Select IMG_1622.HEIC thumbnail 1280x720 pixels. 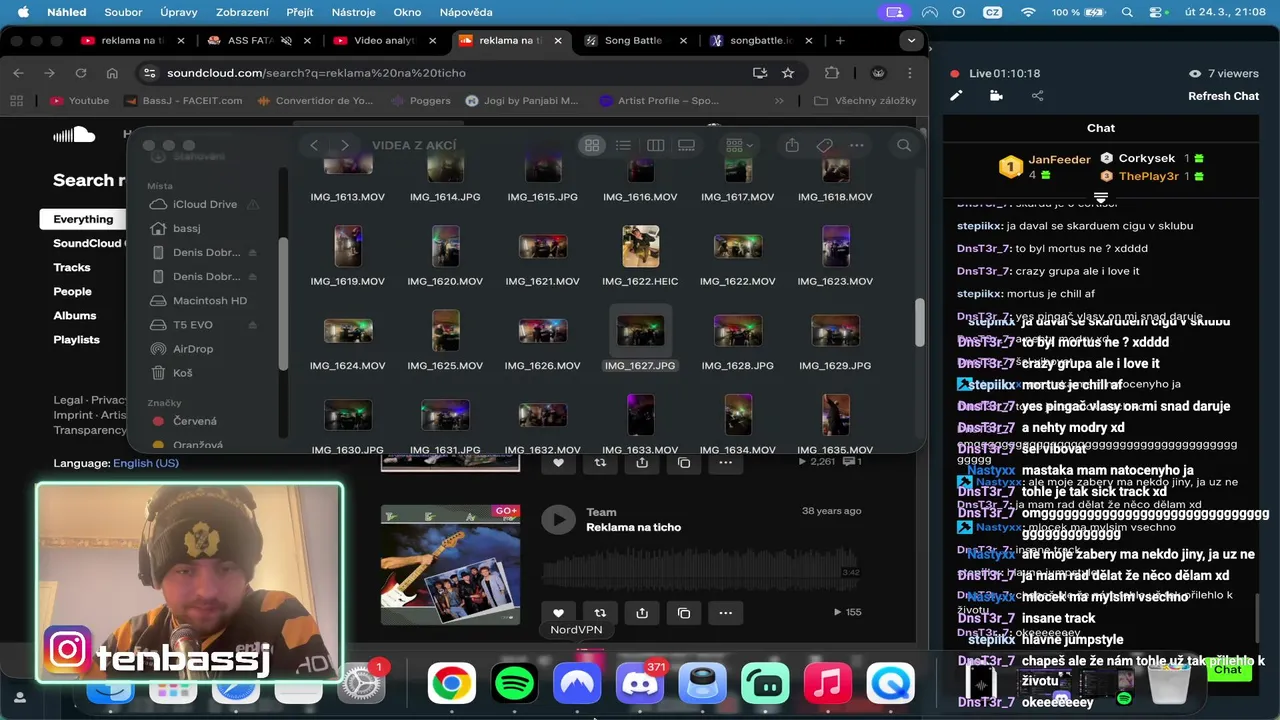tap(640, 245)
